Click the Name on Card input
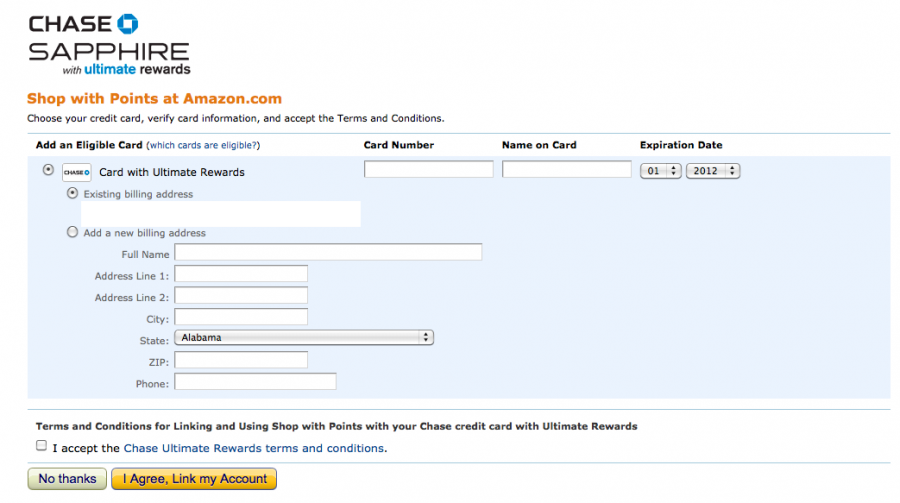This screenshot has width=900, height=503. click(567, 170)
